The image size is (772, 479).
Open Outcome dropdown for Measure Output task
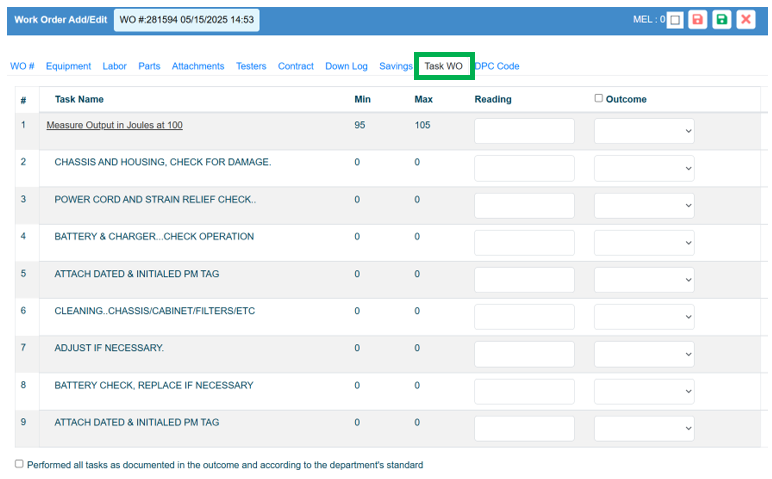tap(644, 131)
